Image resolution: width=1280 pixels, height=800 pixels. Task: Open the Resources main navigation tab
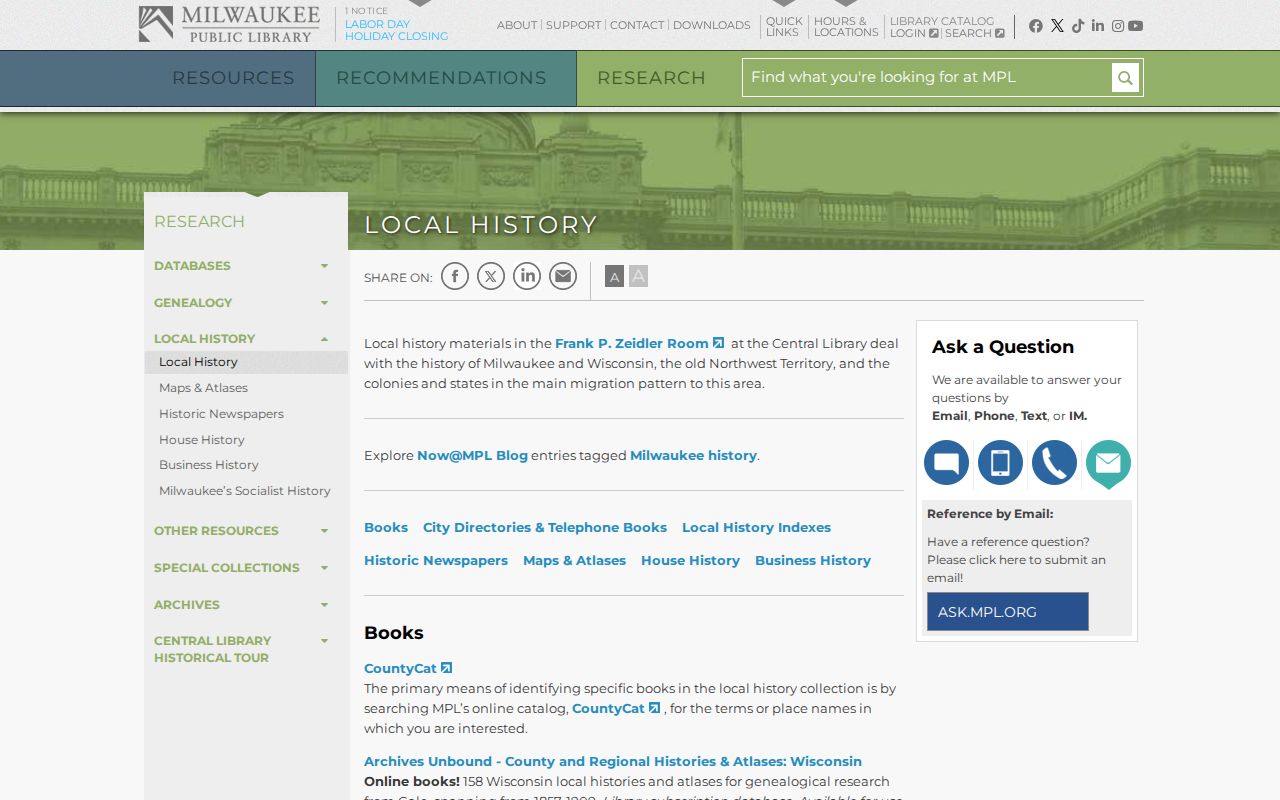(233, 78)
